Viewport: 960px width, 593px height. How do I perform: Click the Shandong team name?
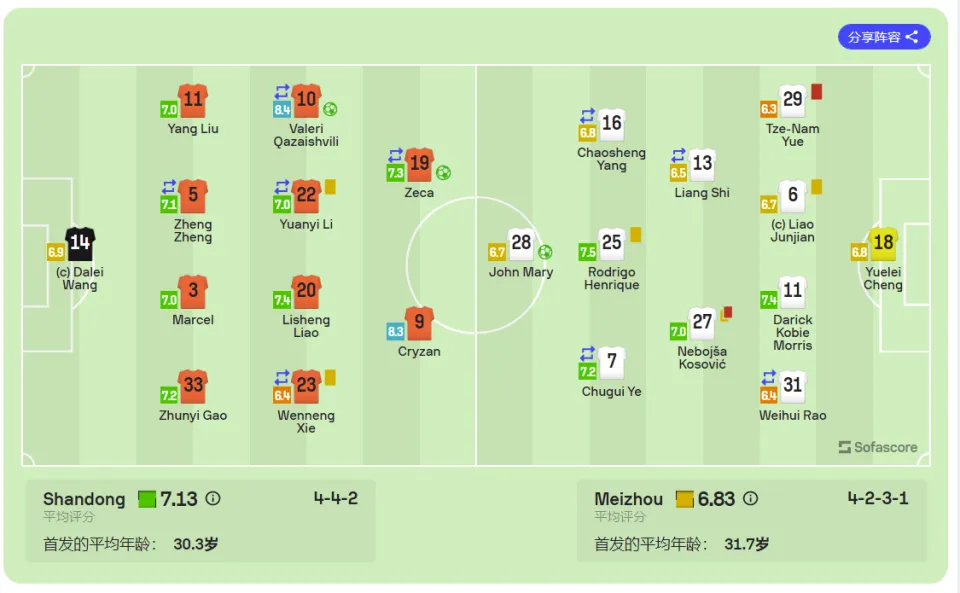[x=84, y=499]
